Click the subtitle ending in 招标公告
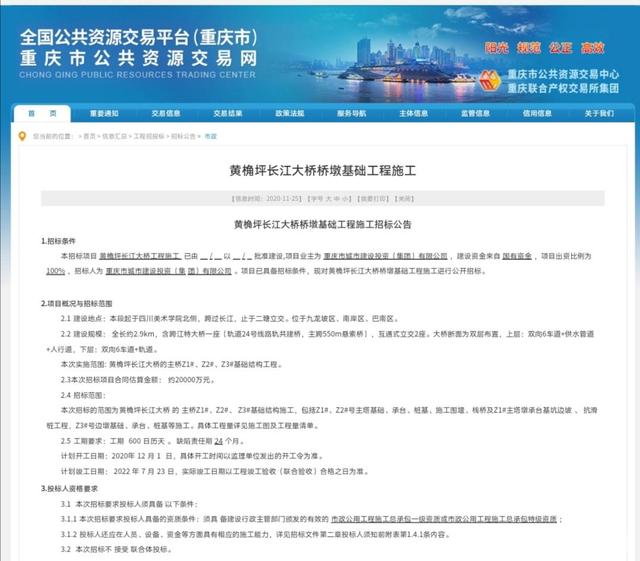This screenshot has height=561, width=640. pos(322,225)
